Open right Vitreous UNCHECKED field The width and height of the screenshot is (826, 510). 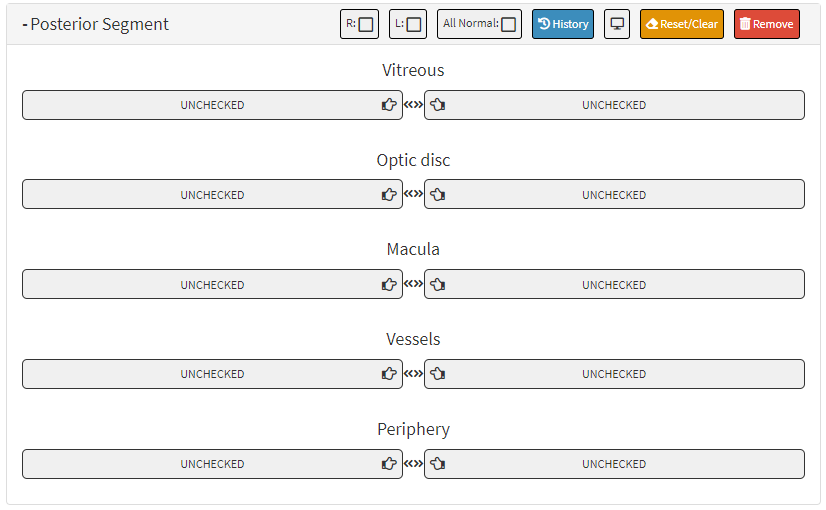[x=212, y=105]
